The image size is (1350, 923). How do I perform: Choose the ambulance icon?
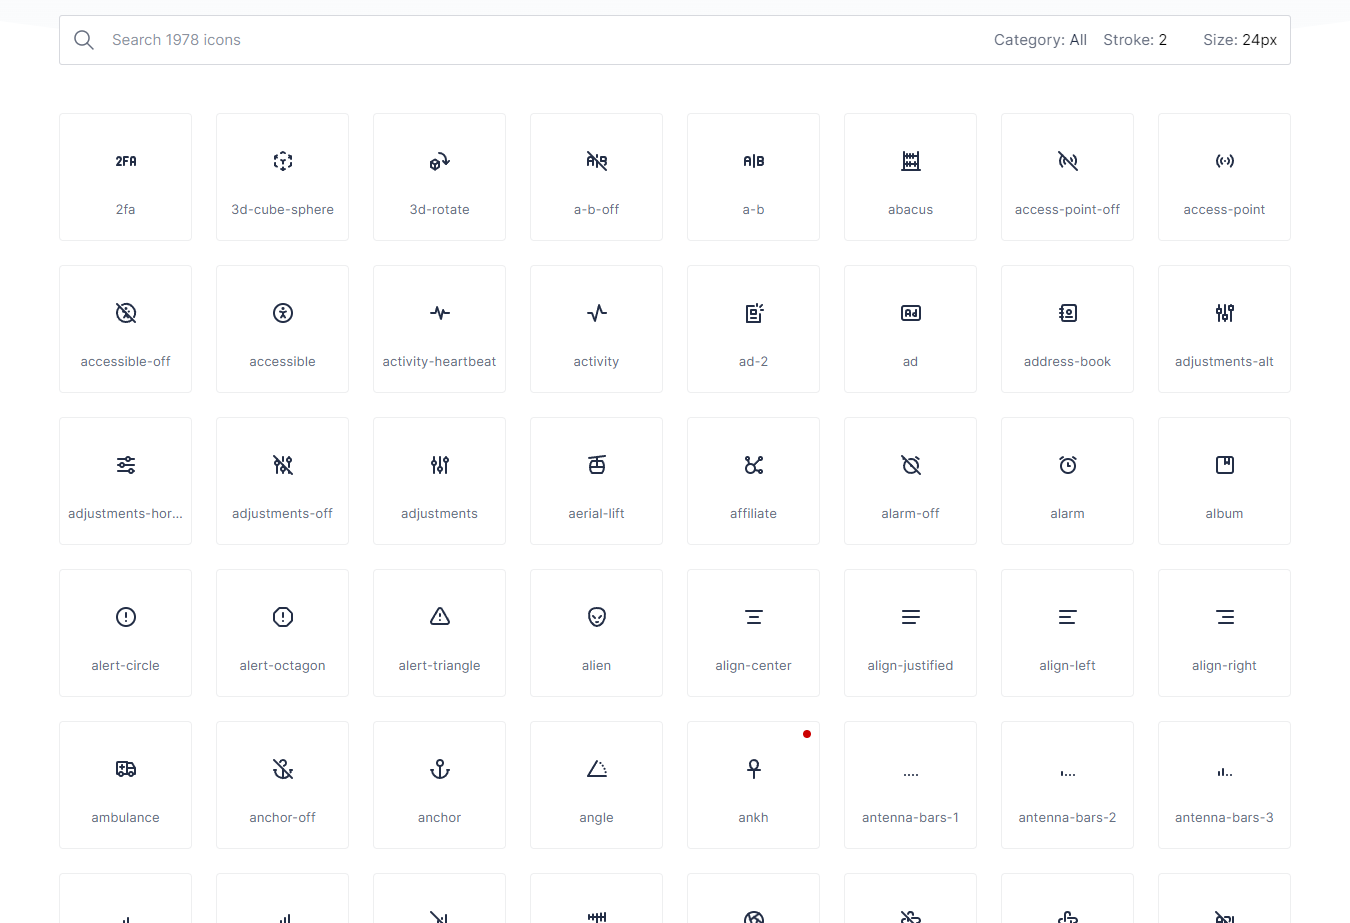click(125, 785)
